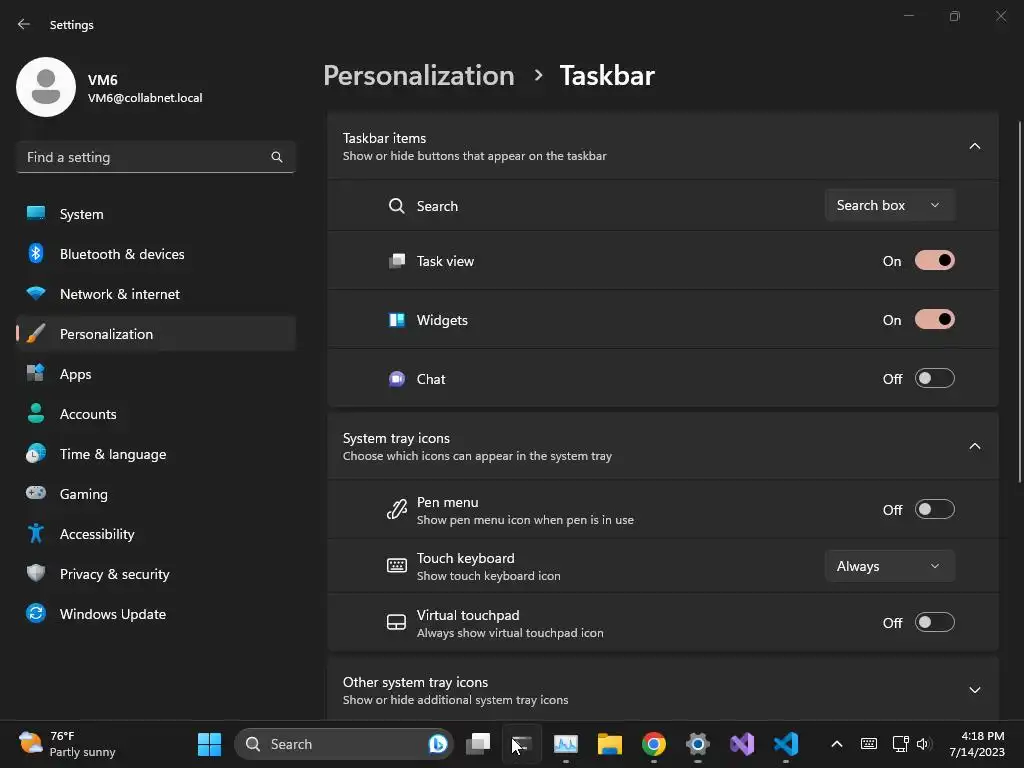Click the Settings gear taskbar icon

697,744
